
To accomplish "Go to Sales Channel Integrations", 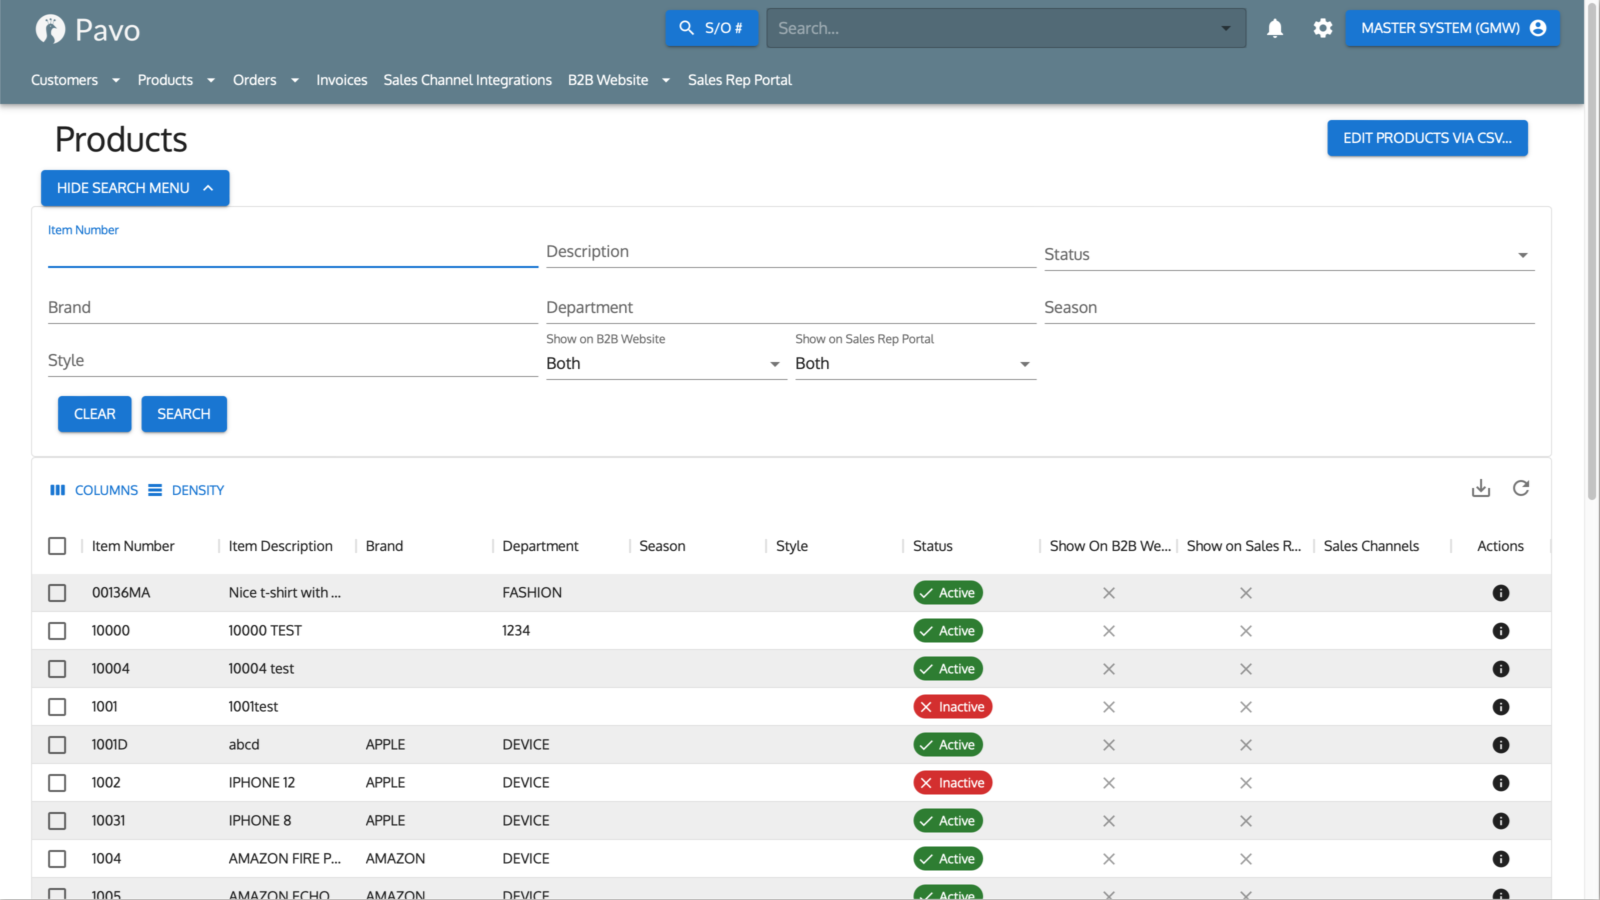I will coord(467,80).
